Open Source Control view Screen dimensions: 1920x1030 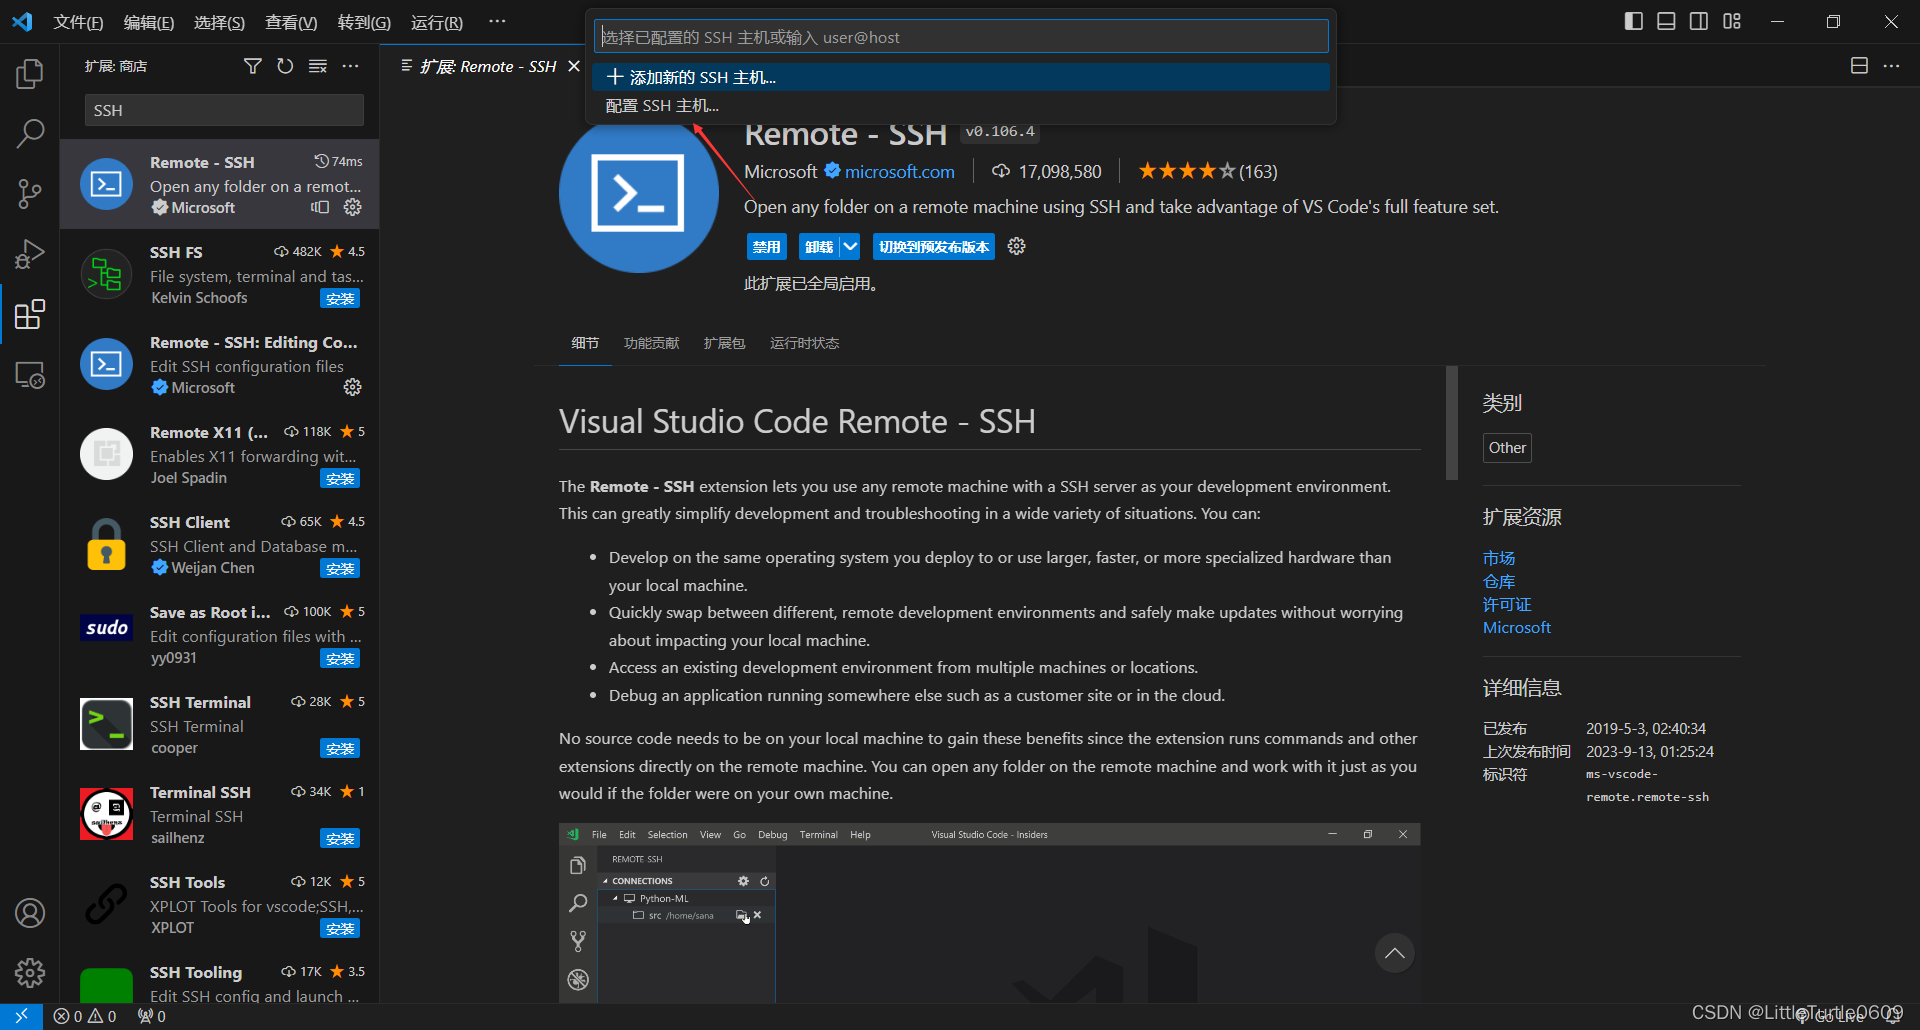[30, 194]
